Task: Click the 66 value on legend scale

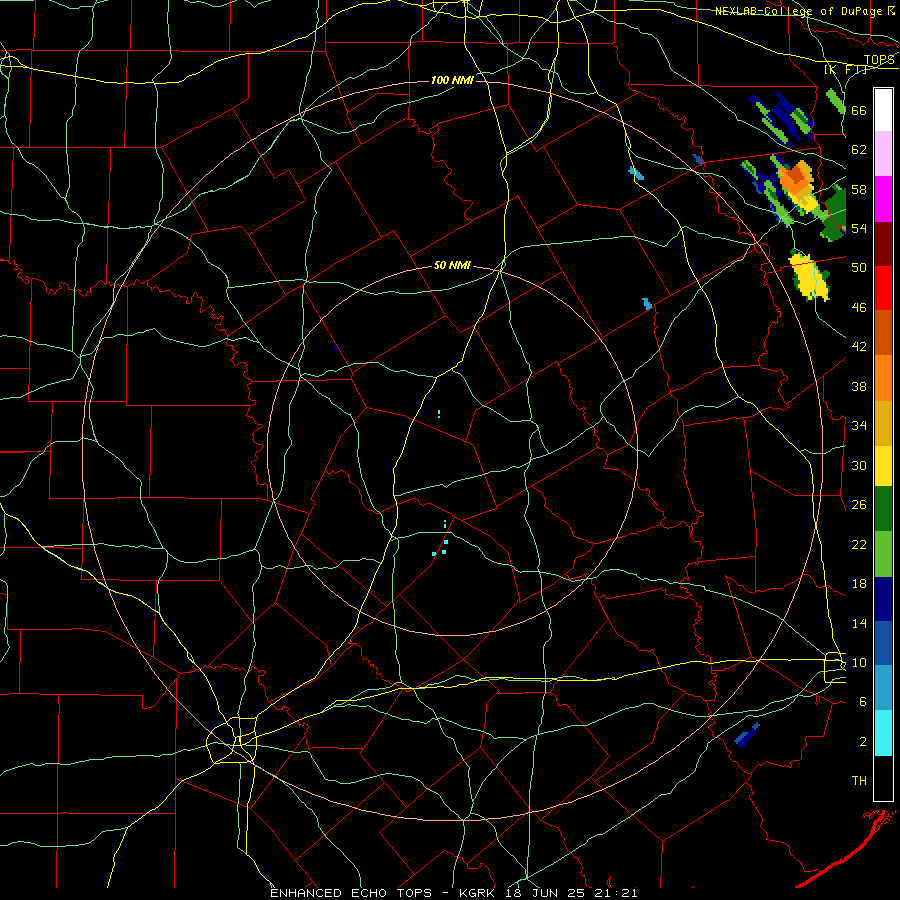Action: coord(859,111)
